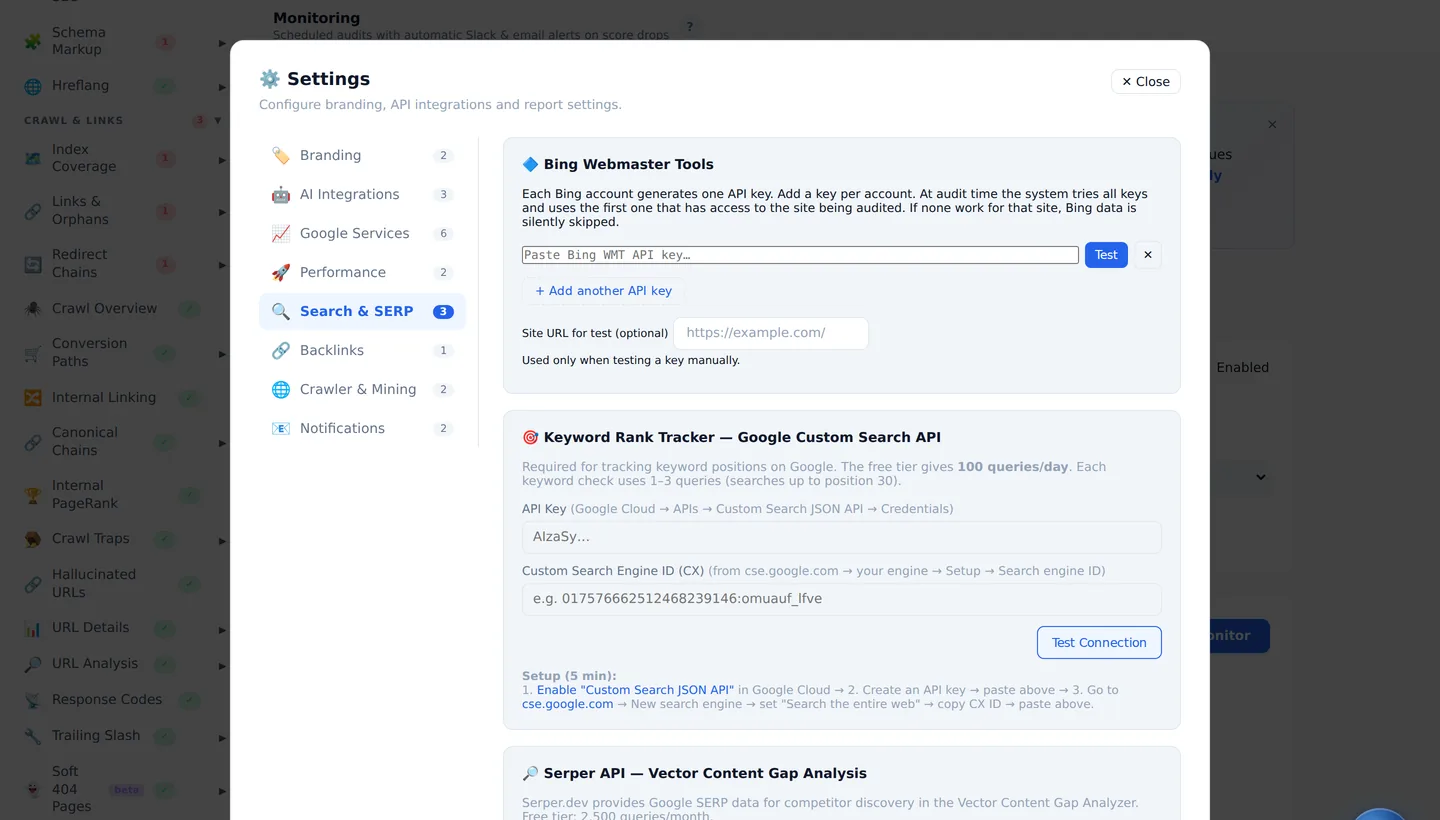The height and width of the screenshot is (820, 1440).
Task: Open Hallucinated URLs in the sidebar
Action: [x=93, y=583]
